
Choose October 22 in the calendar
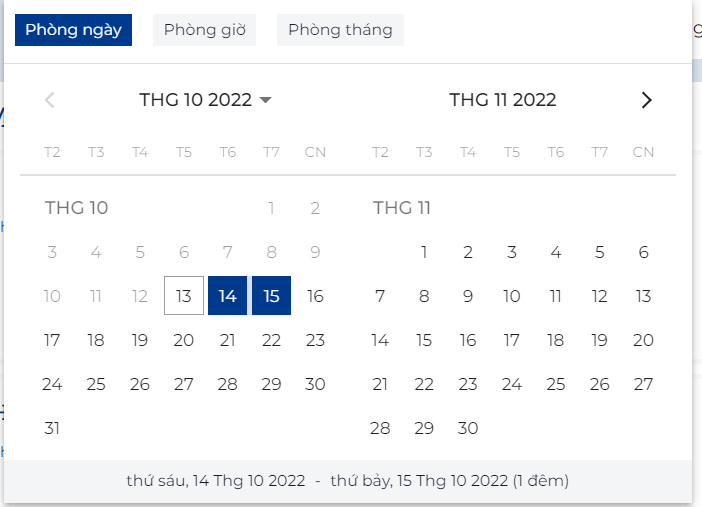(x=271, y=340)
